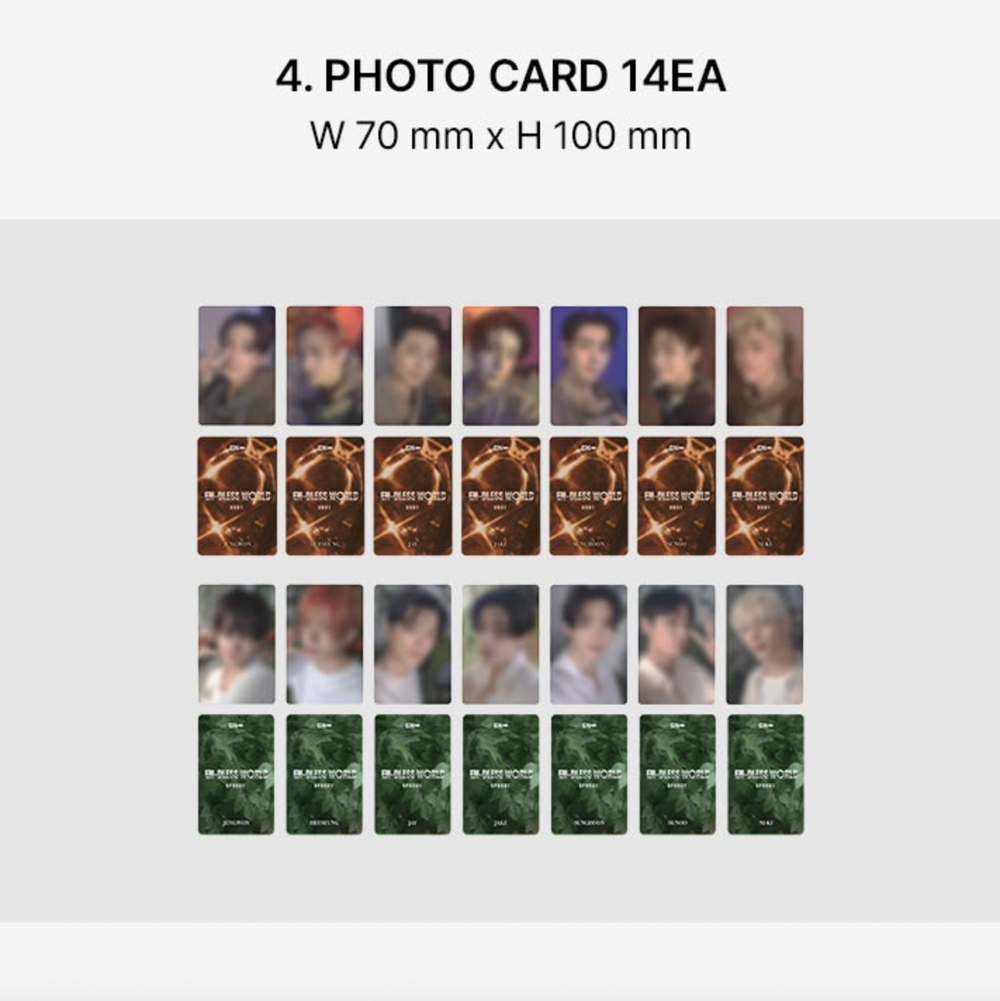Select the green HEESEUNG card back

pyautogui.click(x=324, y=774)
